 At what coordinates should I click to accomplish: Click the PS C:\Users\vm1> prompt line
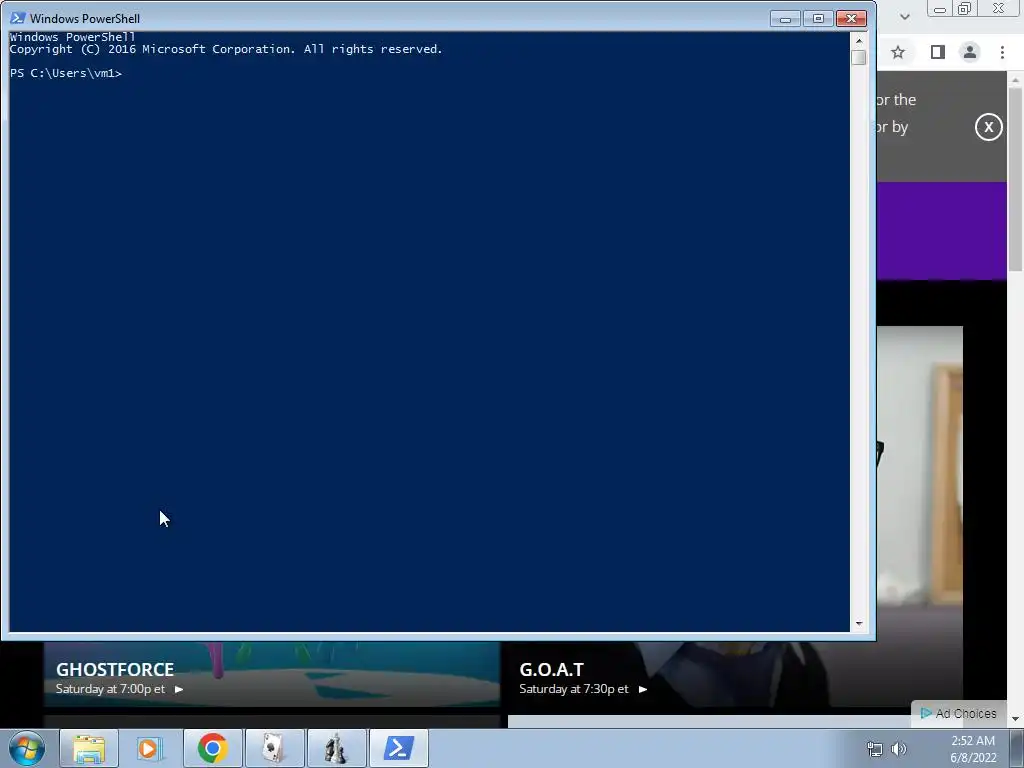pyautogui.click(x=66, y=73)
